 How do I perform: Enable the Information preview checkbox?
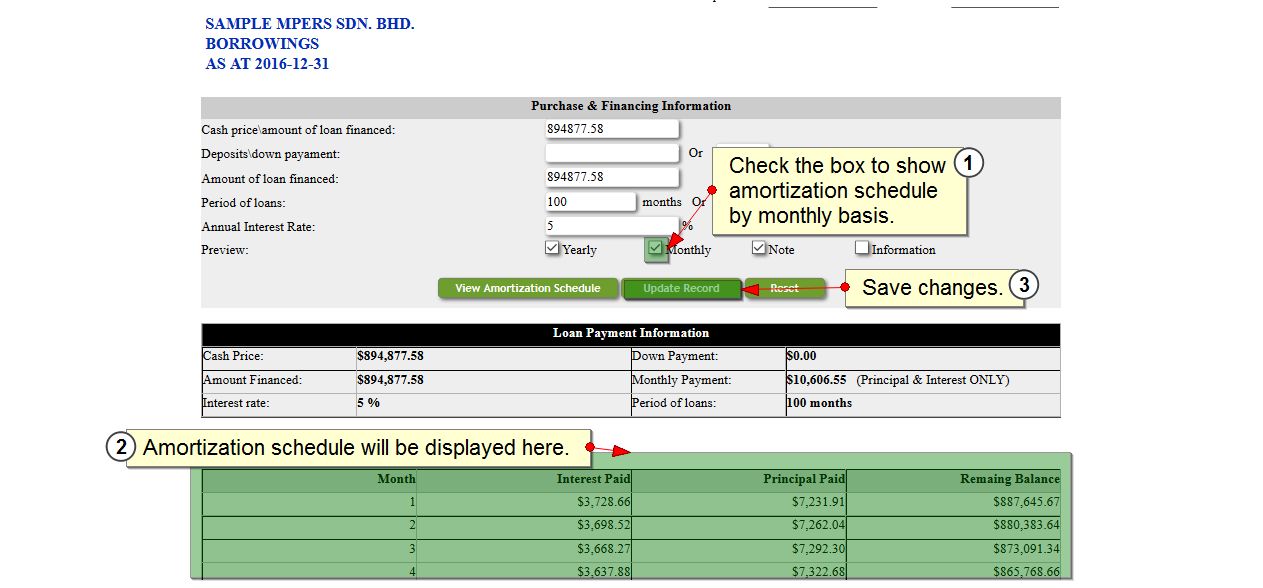pos(862,248)
